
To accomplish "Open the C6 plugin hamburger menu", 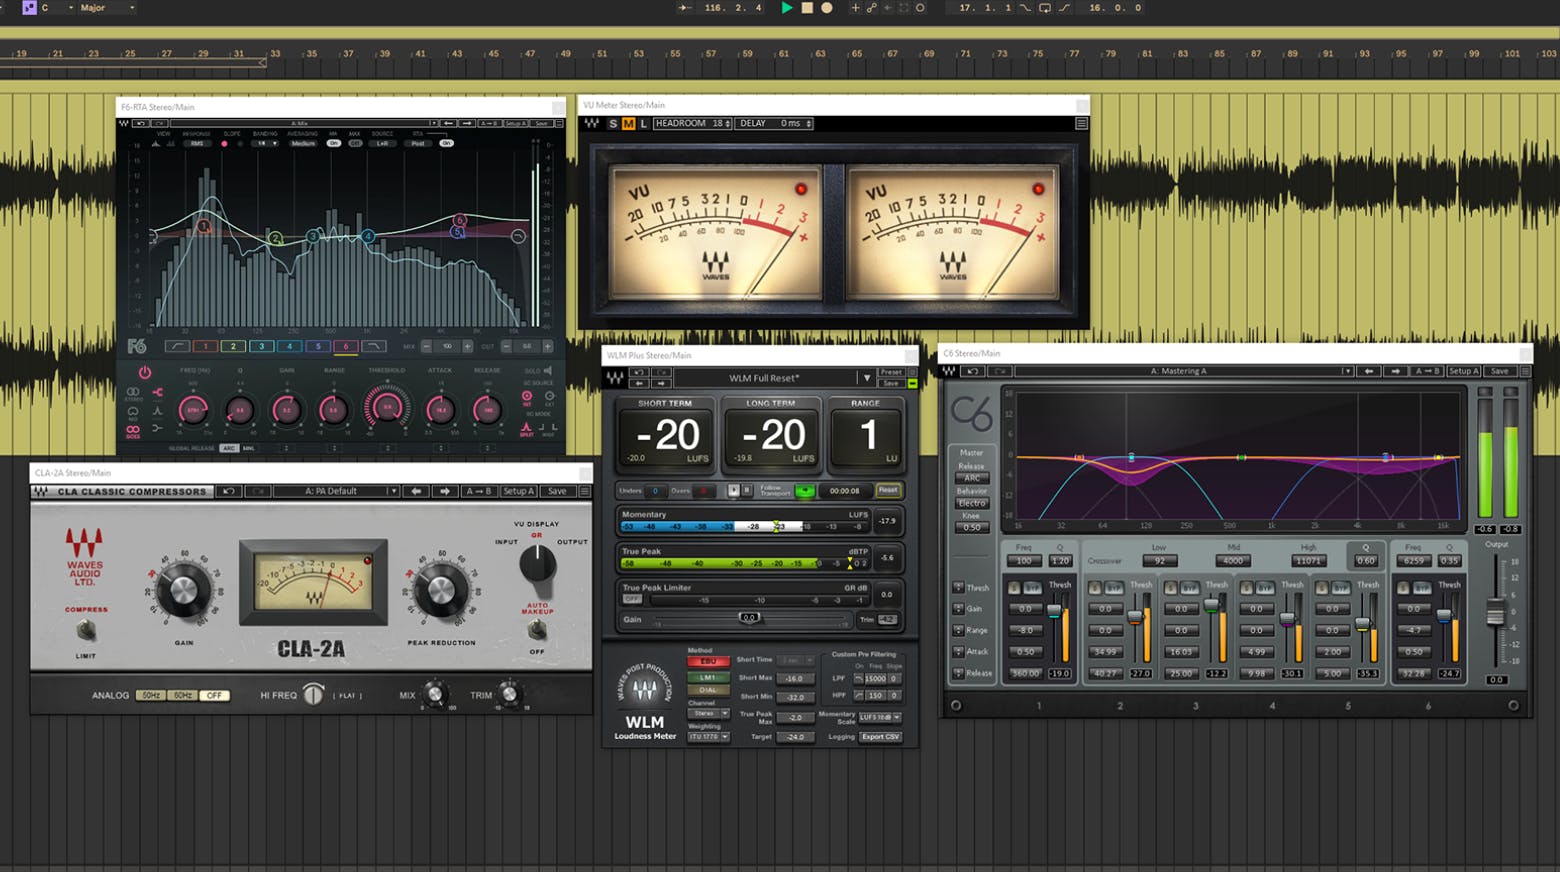I will (x=1524, y=371).
